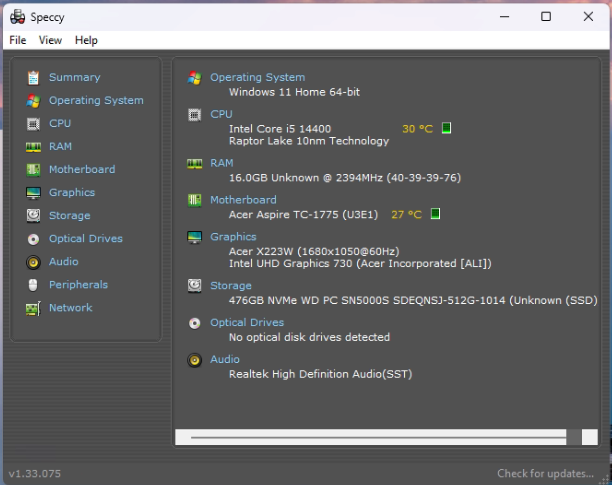Image resolution: width=612 pixels, height=485 pixels.
Task: Click the CPU heading link in summary
Action: point(221,114)
